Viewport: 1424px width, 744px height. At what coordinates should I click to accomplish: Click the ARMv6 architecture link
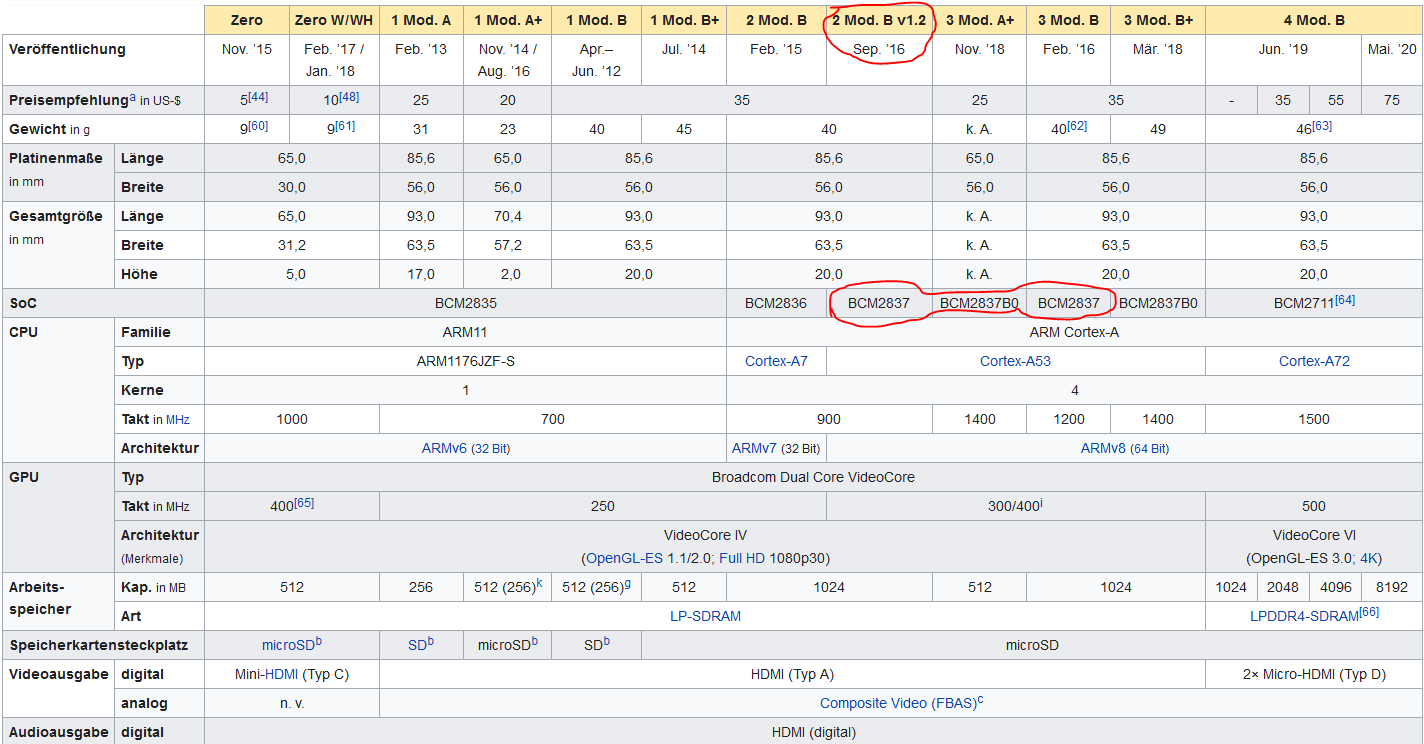tap(443, 449)
